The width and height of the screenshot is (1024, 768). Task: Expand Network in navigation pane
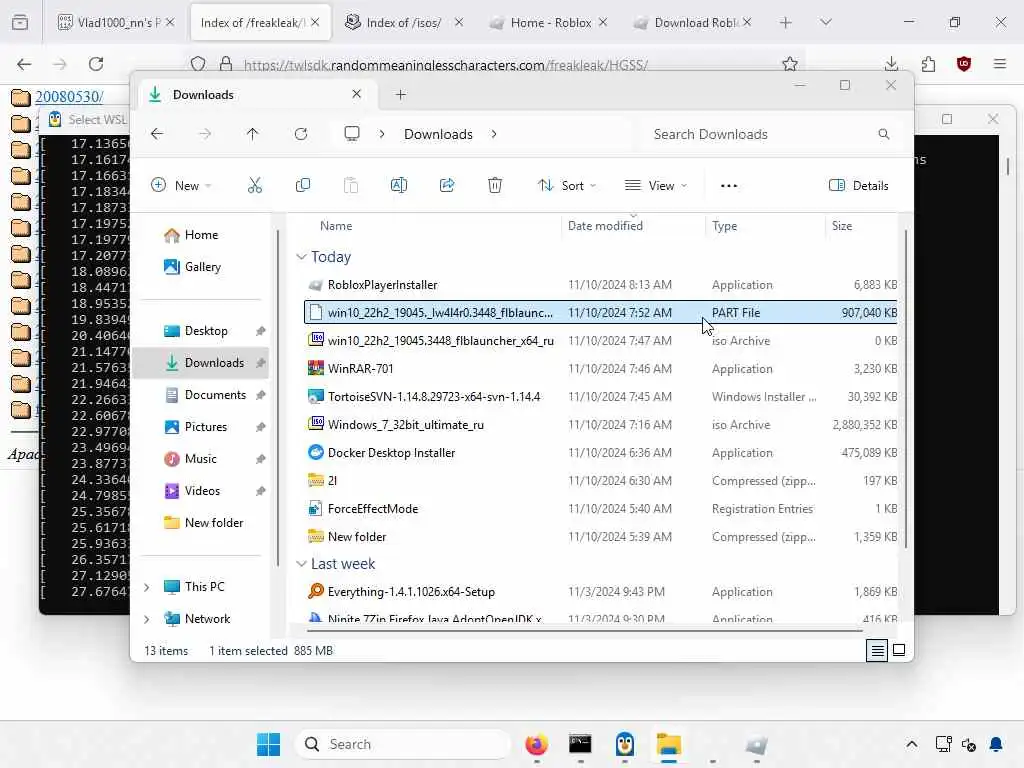[147, 619]
